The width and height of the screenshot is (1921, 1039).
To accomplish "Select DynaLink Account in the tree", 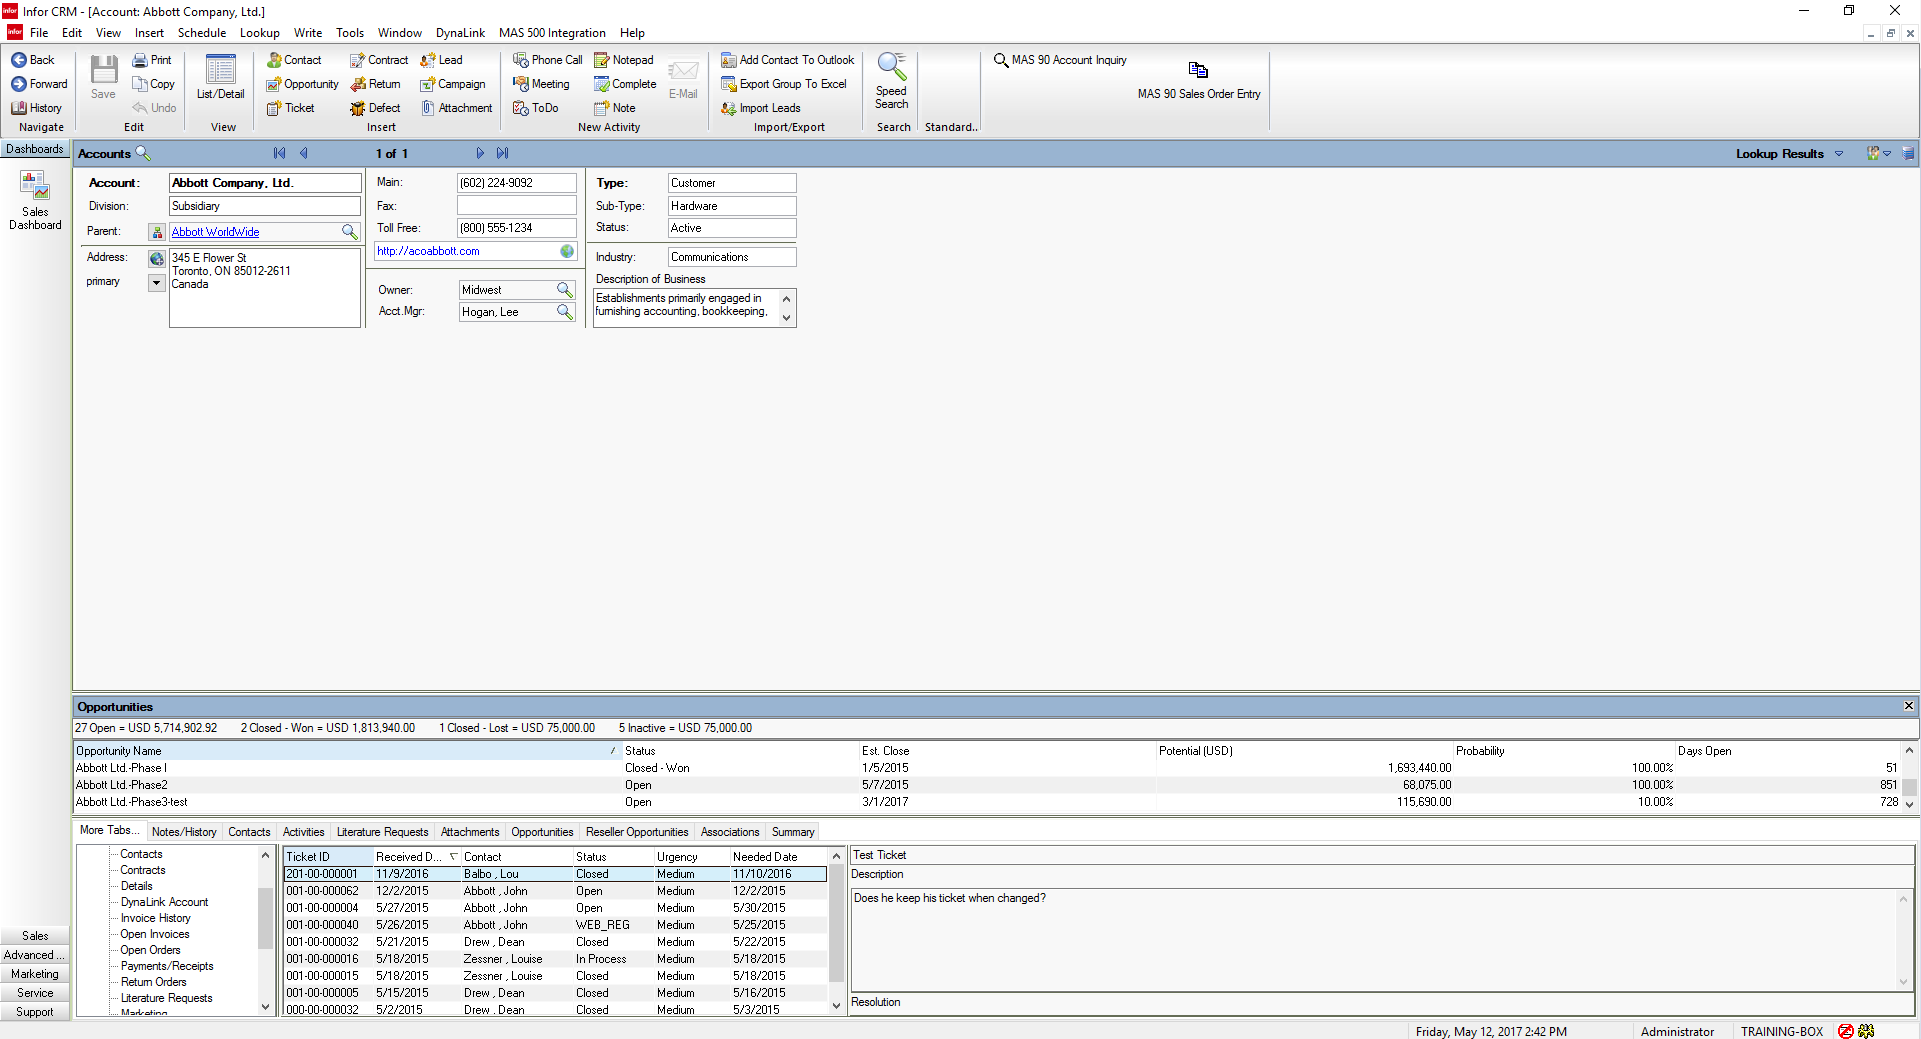I will coord(164,902).
